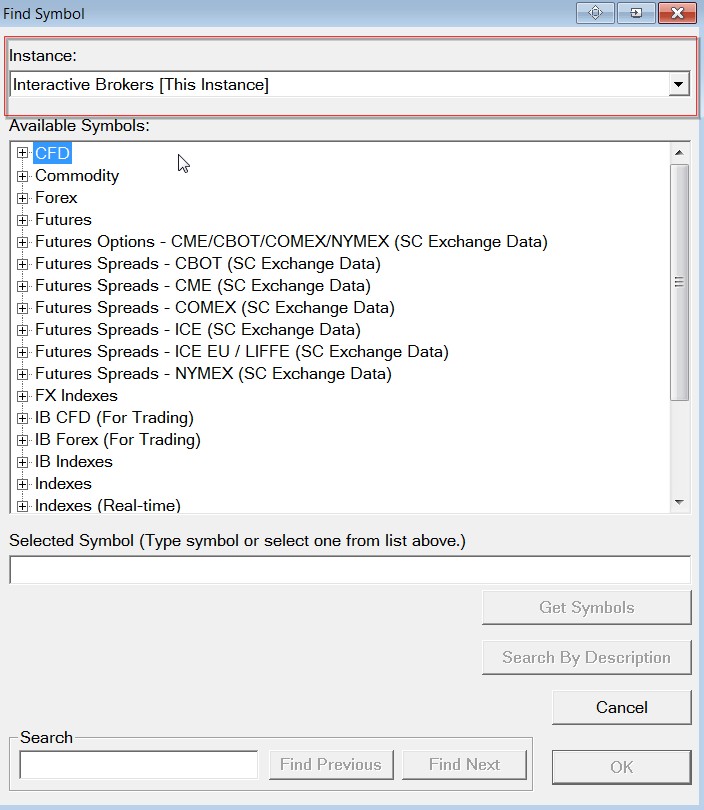Select Futures Spreads - COMEX label
The height and width of the screenshot is (810, 704).
(215, 307)
